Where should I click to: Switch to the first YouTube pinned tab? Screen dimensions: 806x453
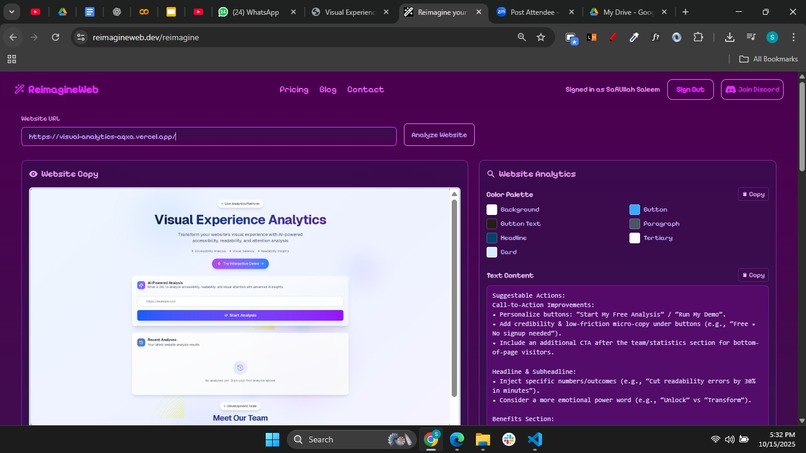click(x=35, y=12)
